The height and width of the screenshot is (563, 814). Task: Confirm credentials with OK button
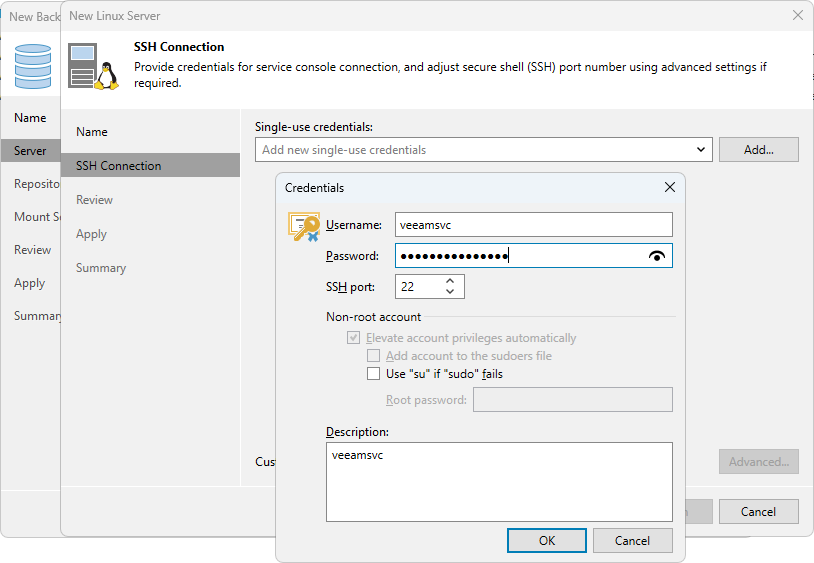click(547, 541)
